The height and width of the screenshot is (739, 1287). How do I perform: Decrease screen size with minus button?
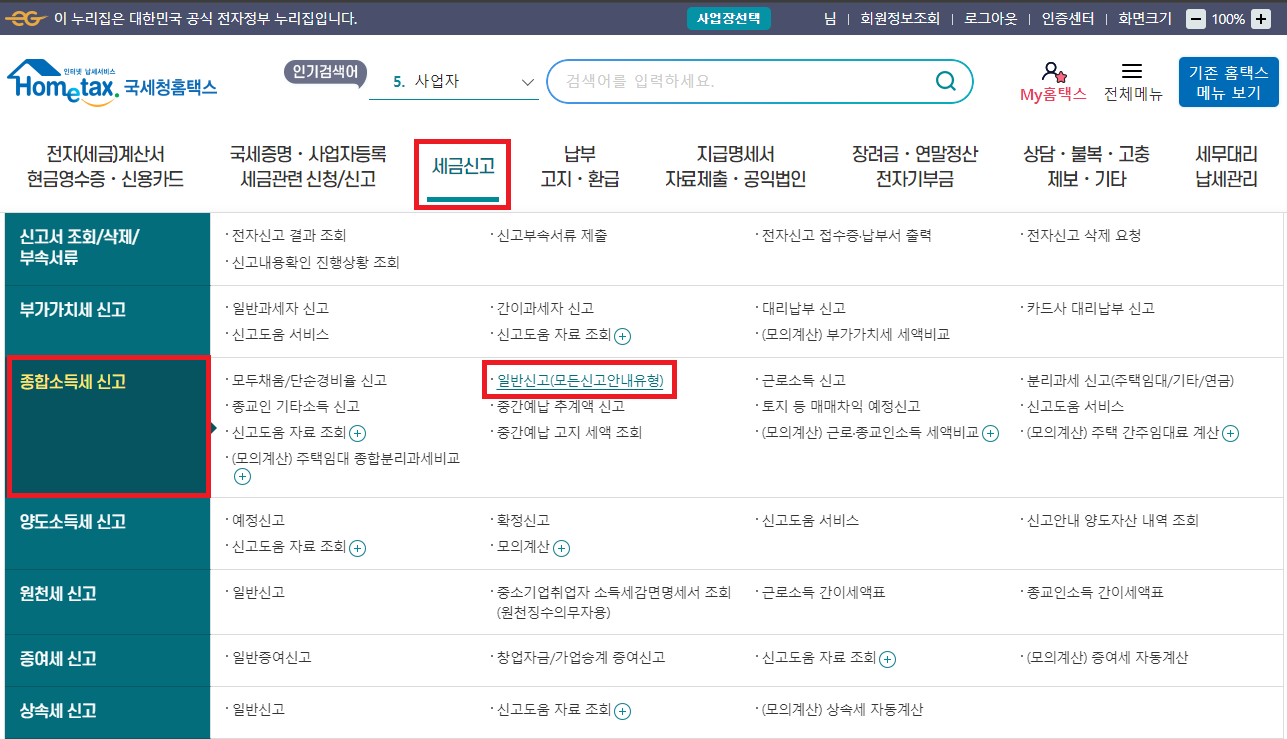pyautogui.click(x=1195, y=18)
